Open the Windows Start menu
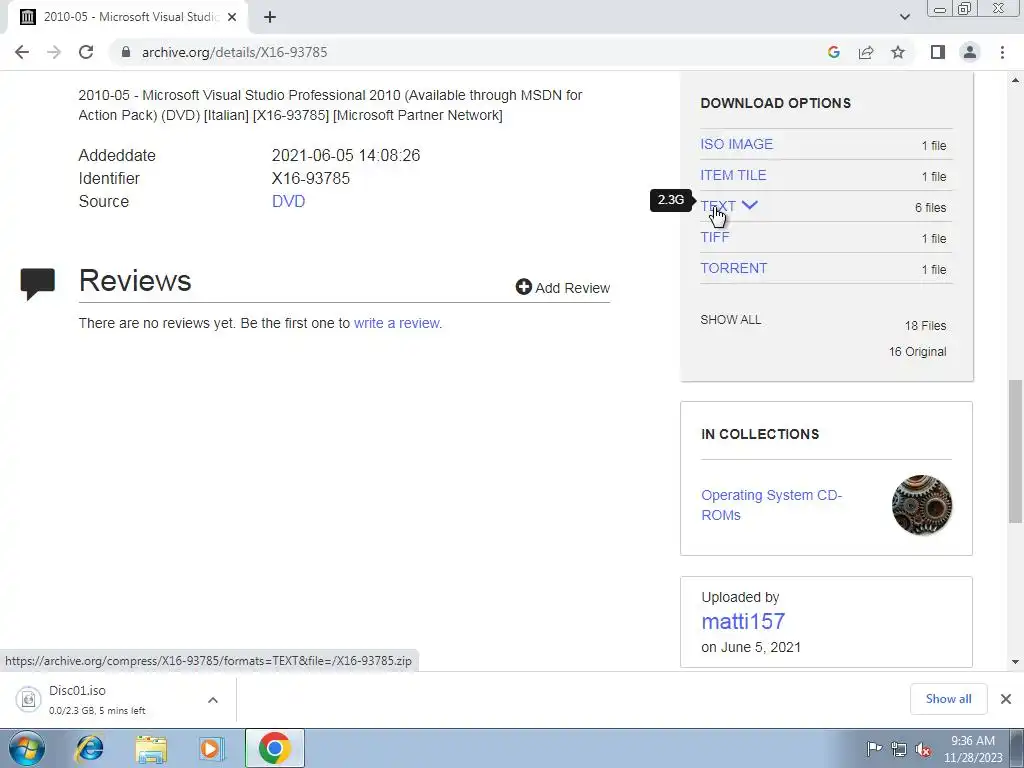Viewport: 1024px width, 768px height. tap(26, 748)
